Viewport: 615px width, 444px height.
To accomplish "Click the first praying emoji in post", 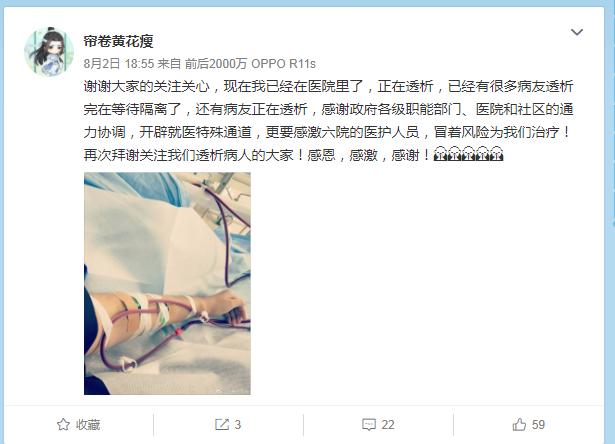I will (440, 154).
